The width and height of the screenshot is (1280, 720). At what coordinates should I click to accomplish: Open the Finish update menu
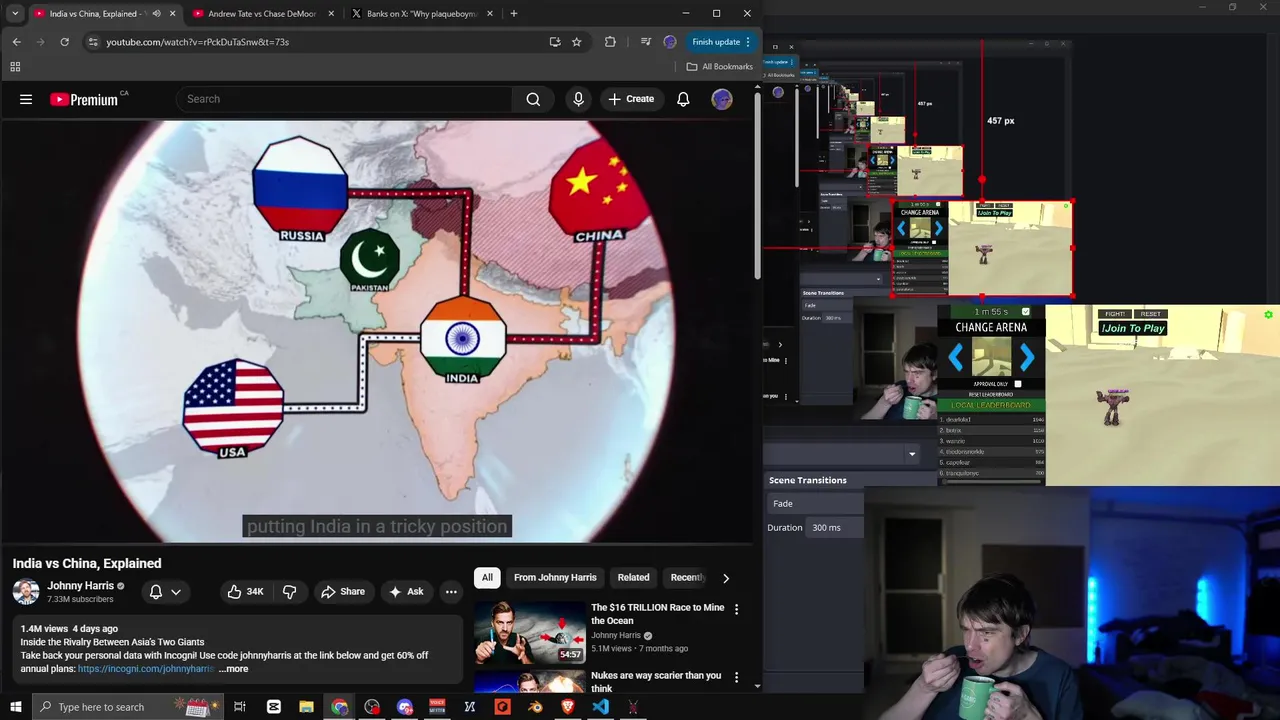(x=723, y=42)
